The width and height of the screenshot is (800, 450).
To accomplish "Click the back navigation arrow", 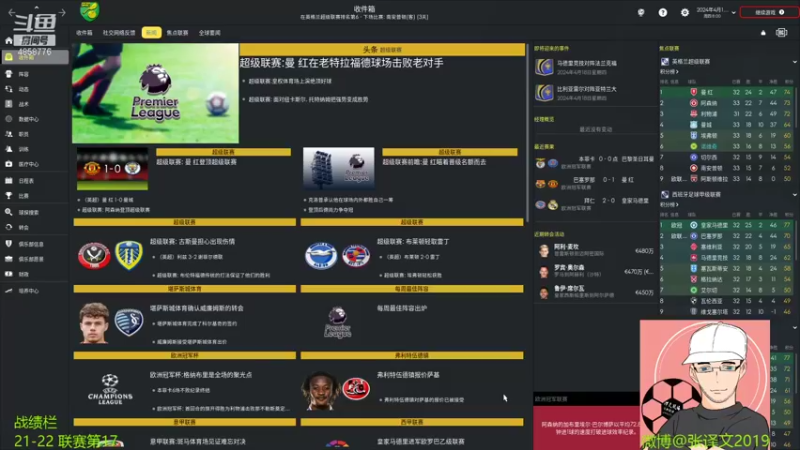I will click(x=12, y=12).
